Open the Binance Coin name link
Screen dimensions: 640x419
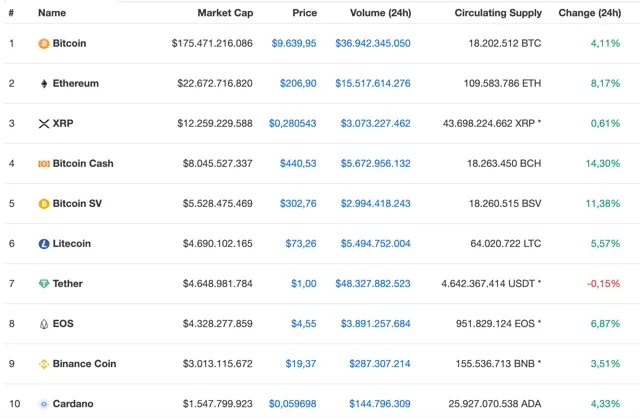point(84,364)
